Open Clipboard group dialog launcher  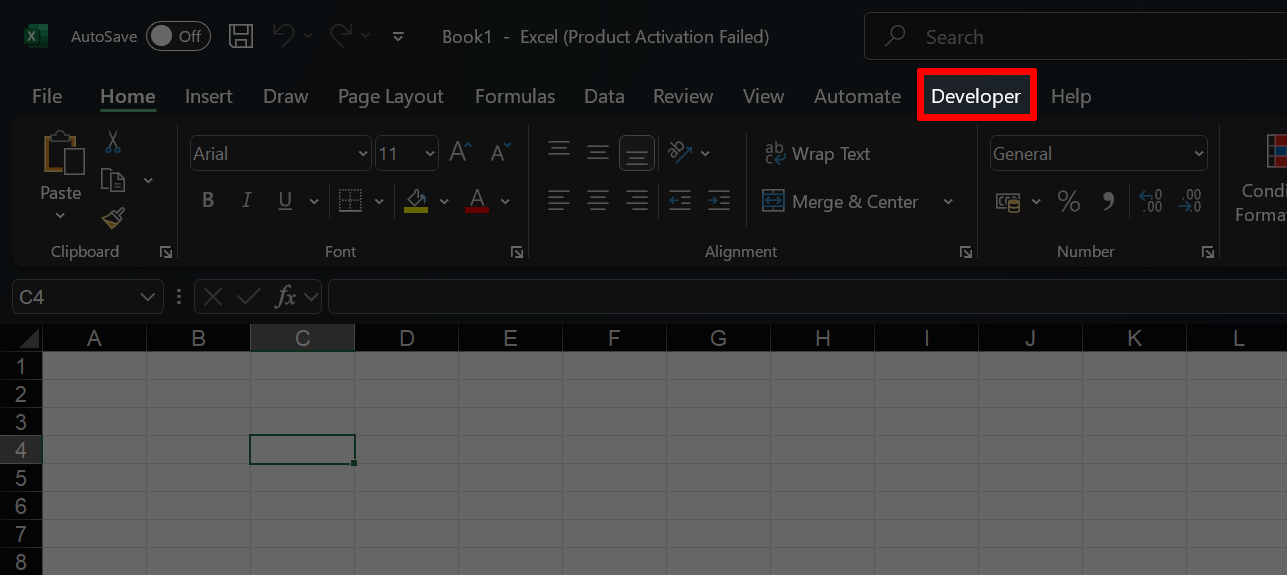point(166,252)
